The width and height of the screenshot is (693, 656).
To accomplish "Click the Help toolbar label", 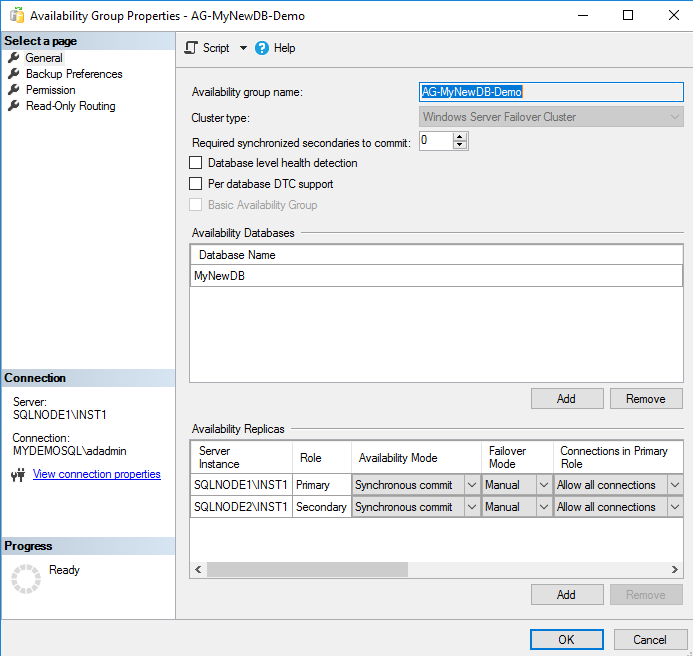I will tap(284, 48).
